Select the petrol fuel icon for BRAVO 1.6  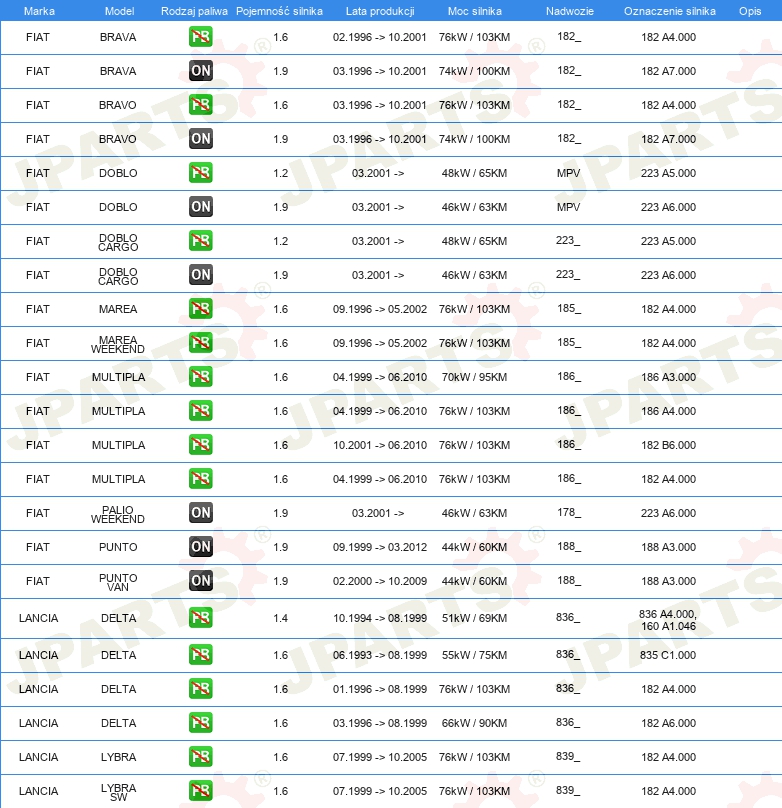coord(200,105)
